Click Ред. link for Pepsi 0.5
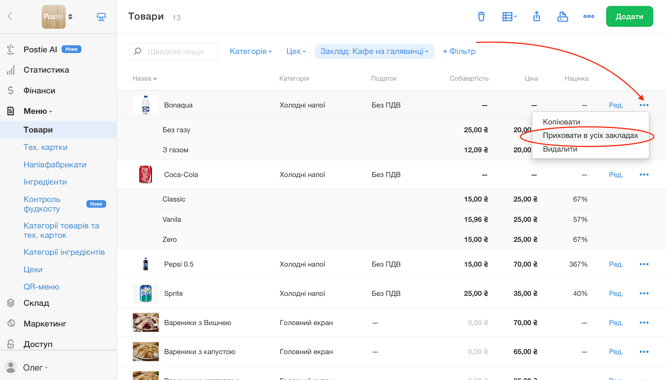670x380 pixels. pyautogui.click(x=616, y=265)
